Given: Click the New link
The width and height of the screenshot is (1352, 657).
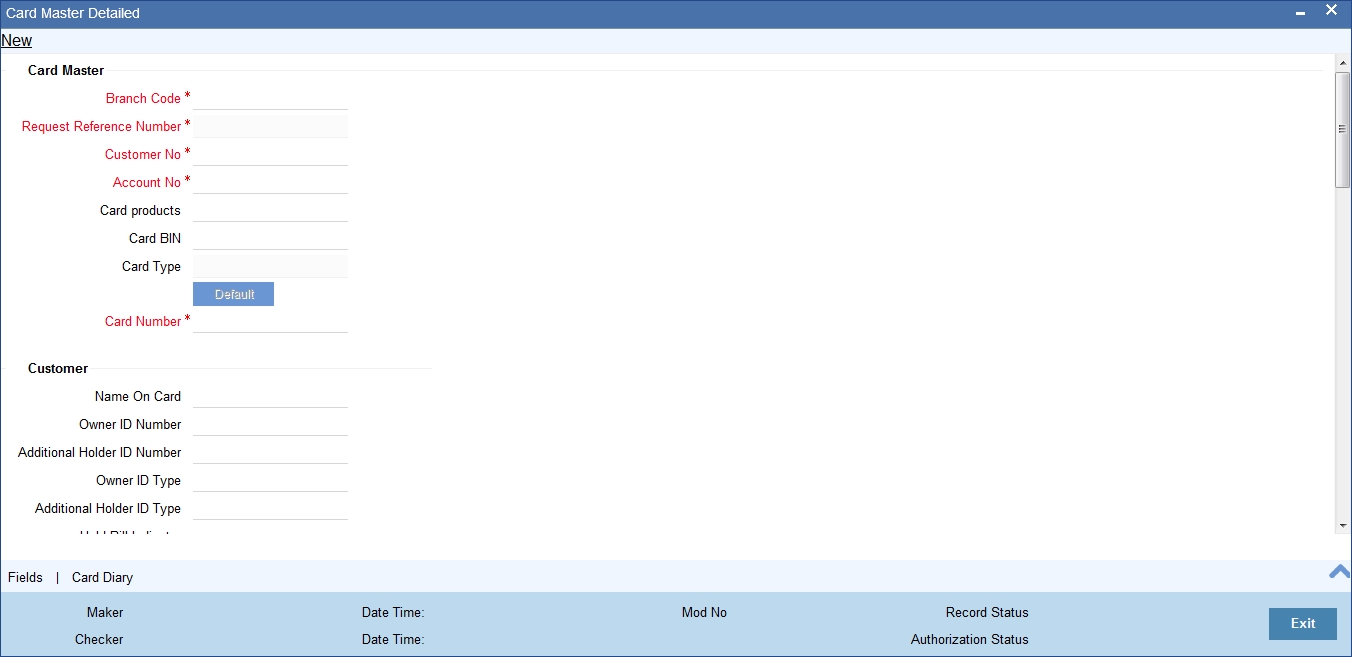Looking at the screenshot, I should pyautogui.click(x=17, y=41).
